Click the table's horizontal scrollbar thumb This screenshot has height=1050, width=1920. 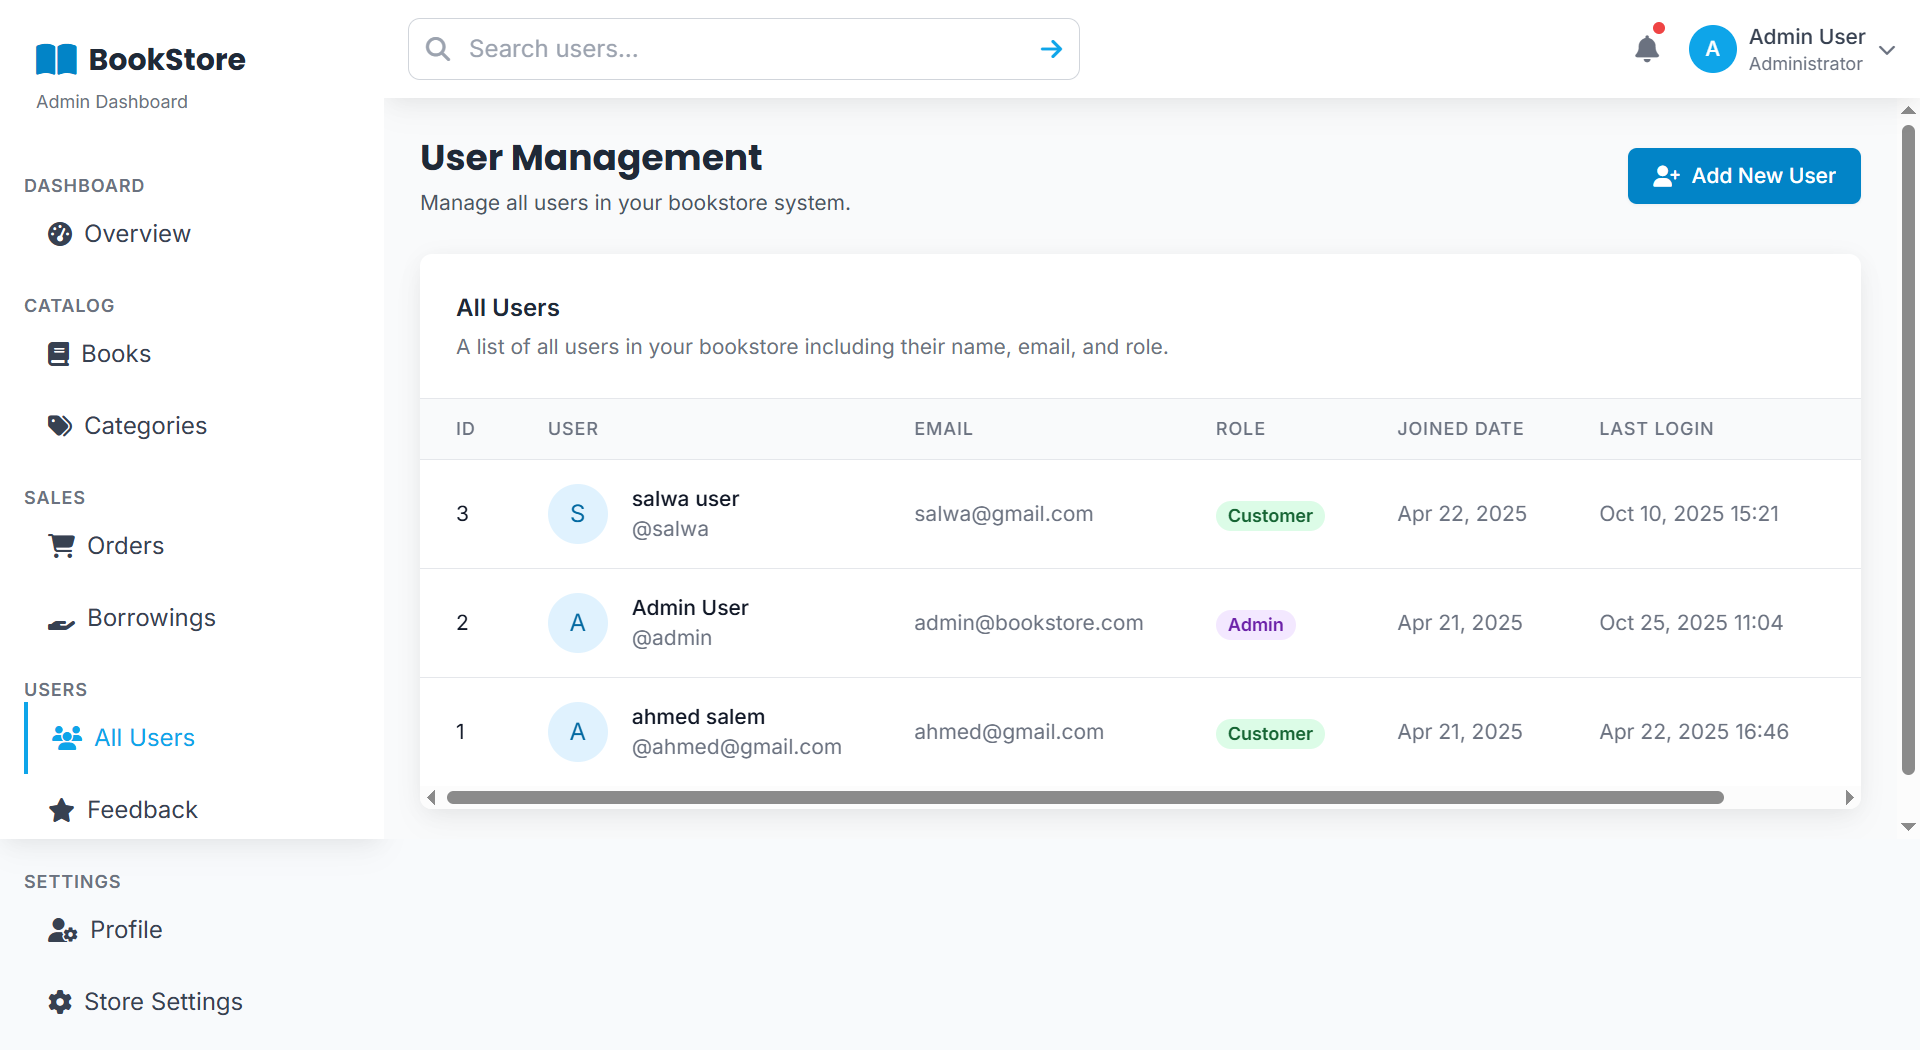pyautogui.click(x=1084, y=798)
